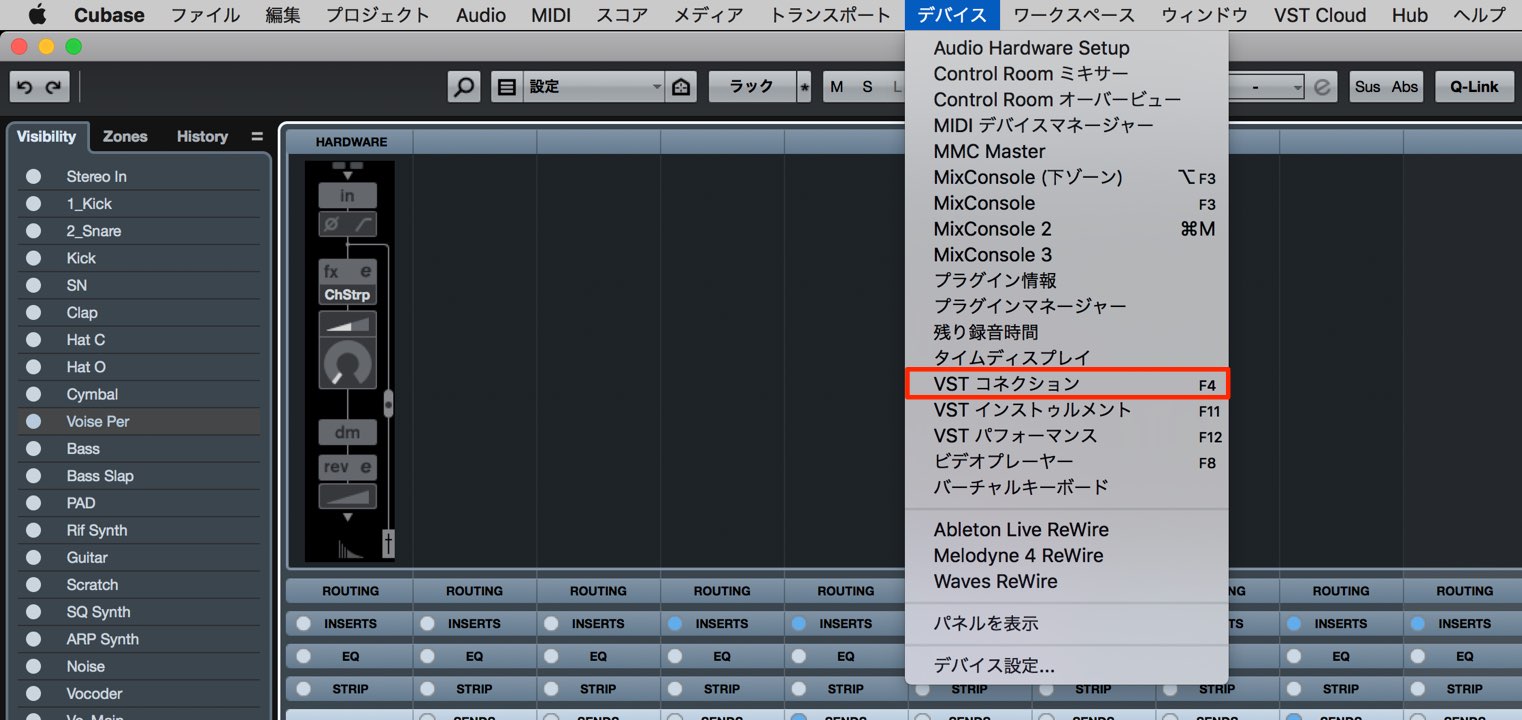Toggle visibility dot for Stereo In

tap(34, 176)
